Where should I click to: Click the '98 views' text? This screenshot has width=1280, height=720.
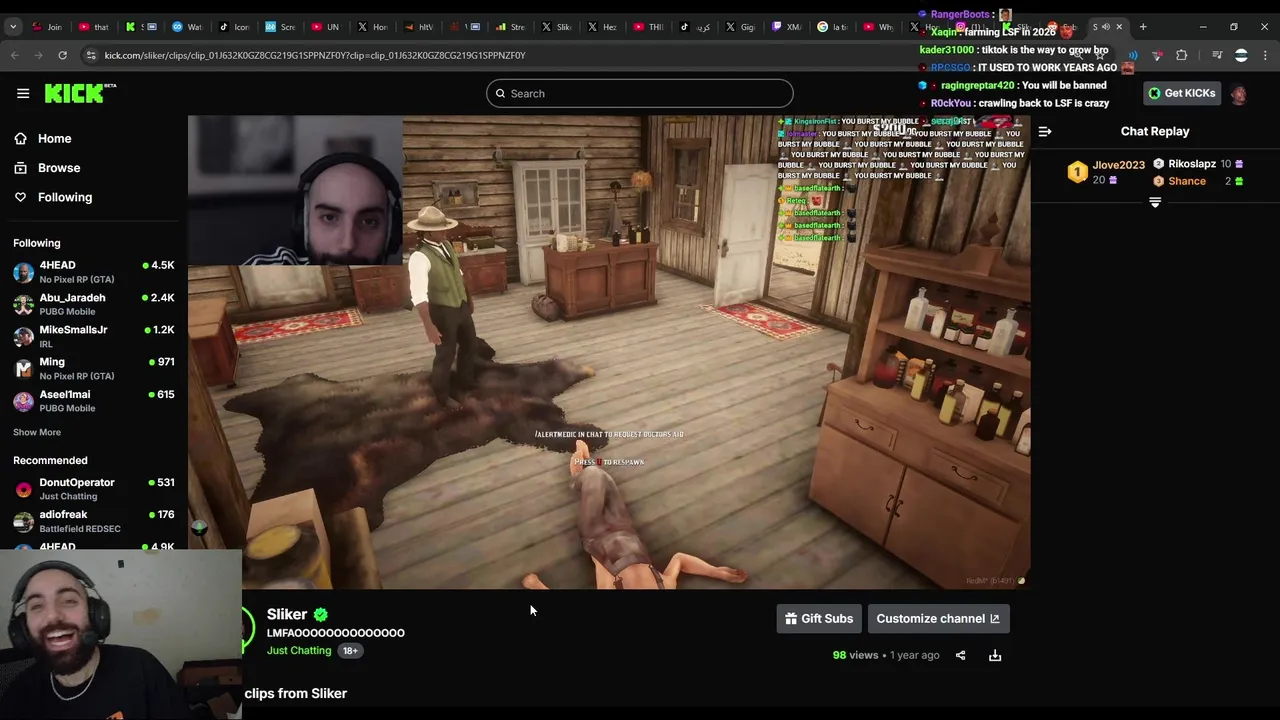[855, 656]
